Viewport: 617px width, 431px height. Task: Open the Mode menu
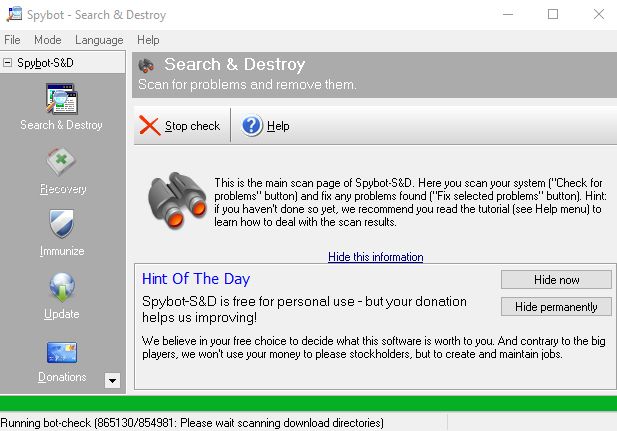[x=48, y=40]
